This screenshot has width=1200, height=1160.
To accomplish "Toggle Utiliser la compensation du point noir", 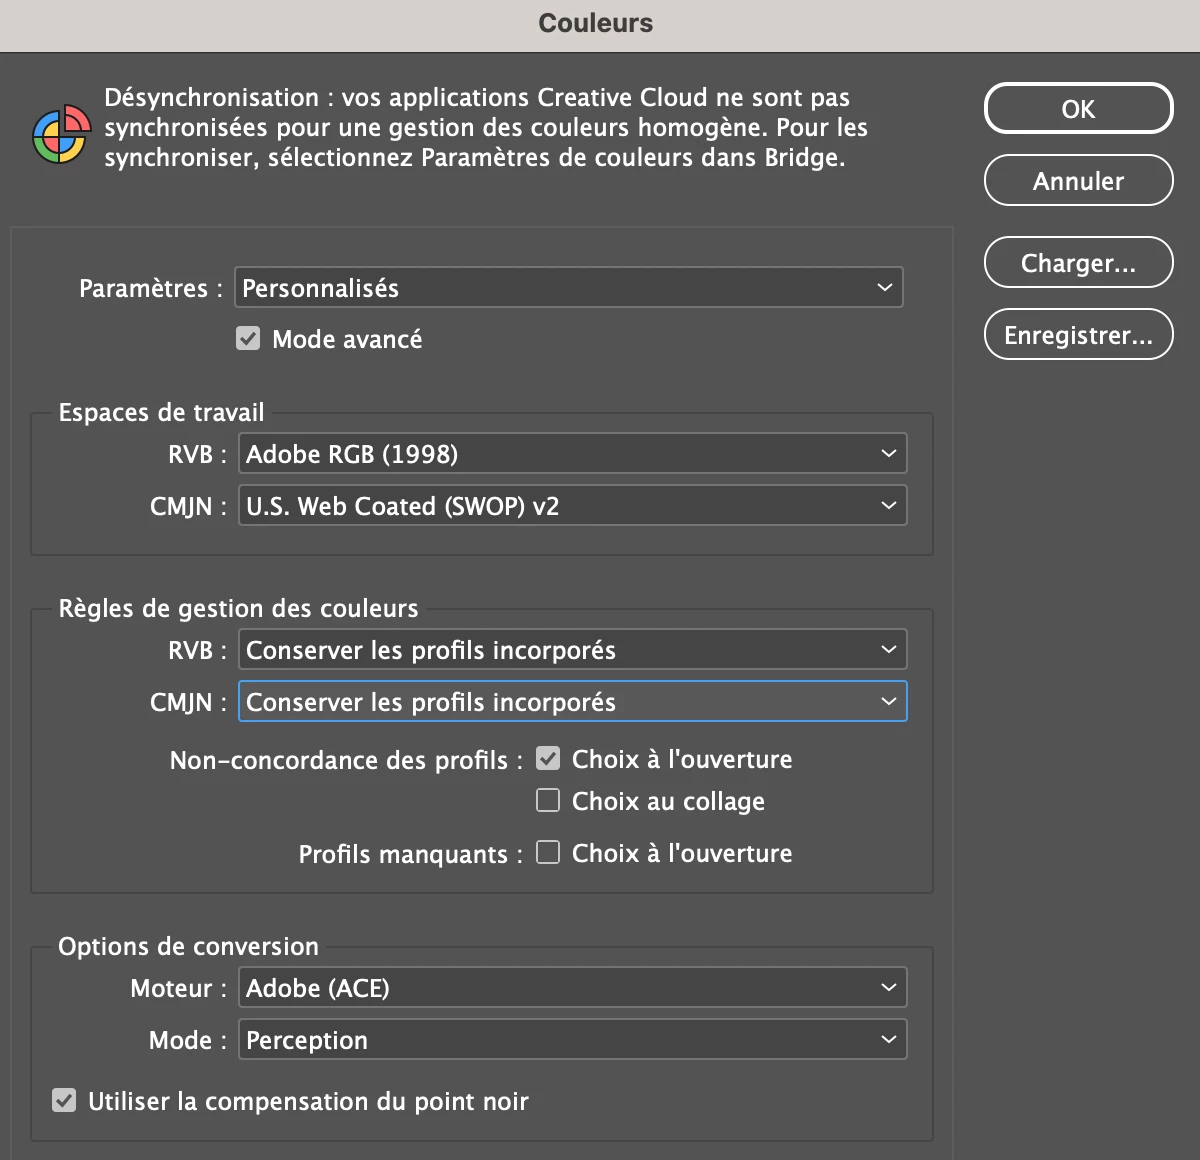I will [x=64, y=1100].
